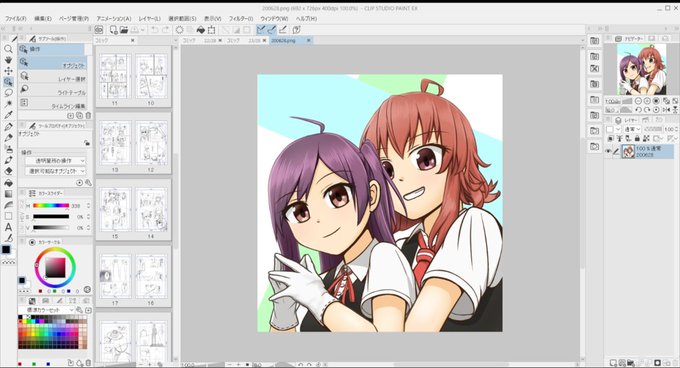Click the New document icon in command bar
The height and width of the screenshot is (368, 680).
pos(113,29)
